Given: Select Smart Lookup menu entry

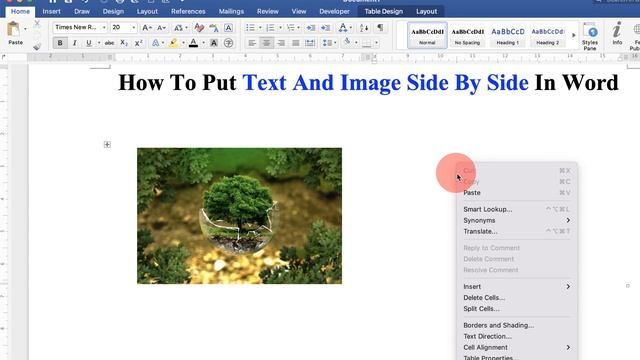Looking at the screenshot, I should pyautogui.click(x=517, y=209).
